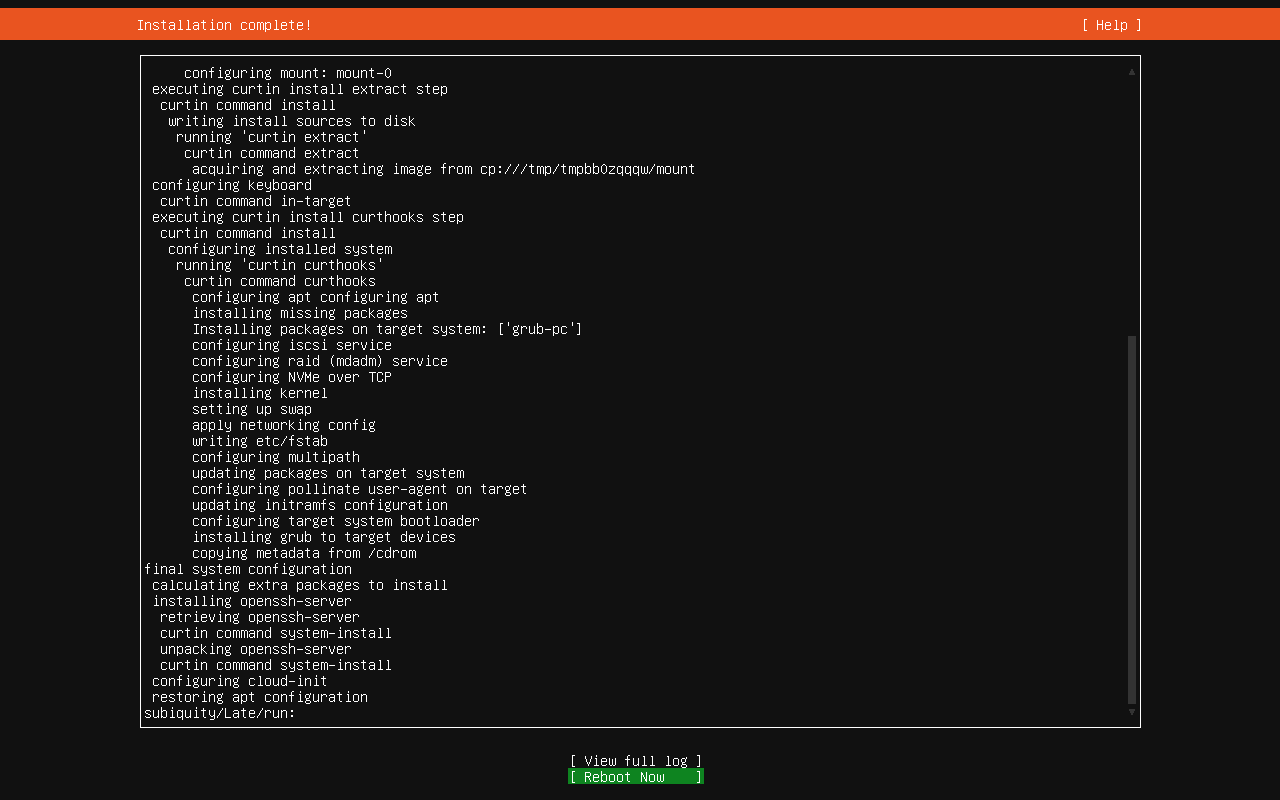Click the log scrollbar thumb
Viewport: 1280px width, 800px height.
(x=1132, y=520)
